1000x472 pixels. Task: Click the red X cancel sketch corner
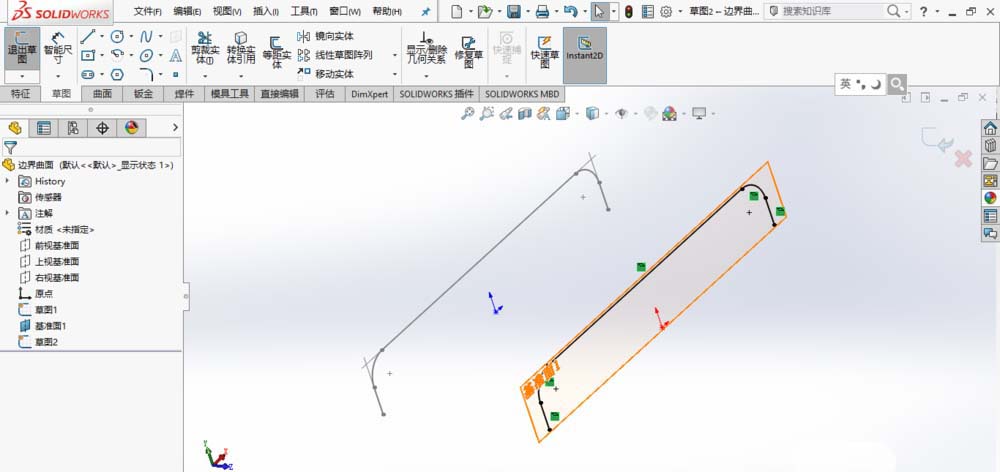(x=963, y=159)
